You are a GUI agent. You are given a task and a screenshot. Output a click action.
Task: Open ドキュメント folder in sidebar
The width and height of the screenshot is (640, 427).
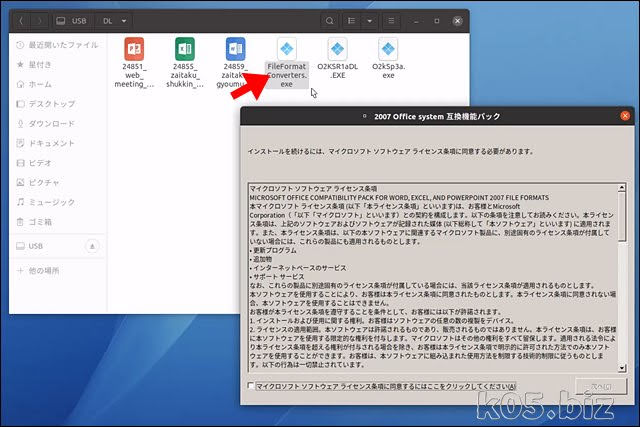58,143
